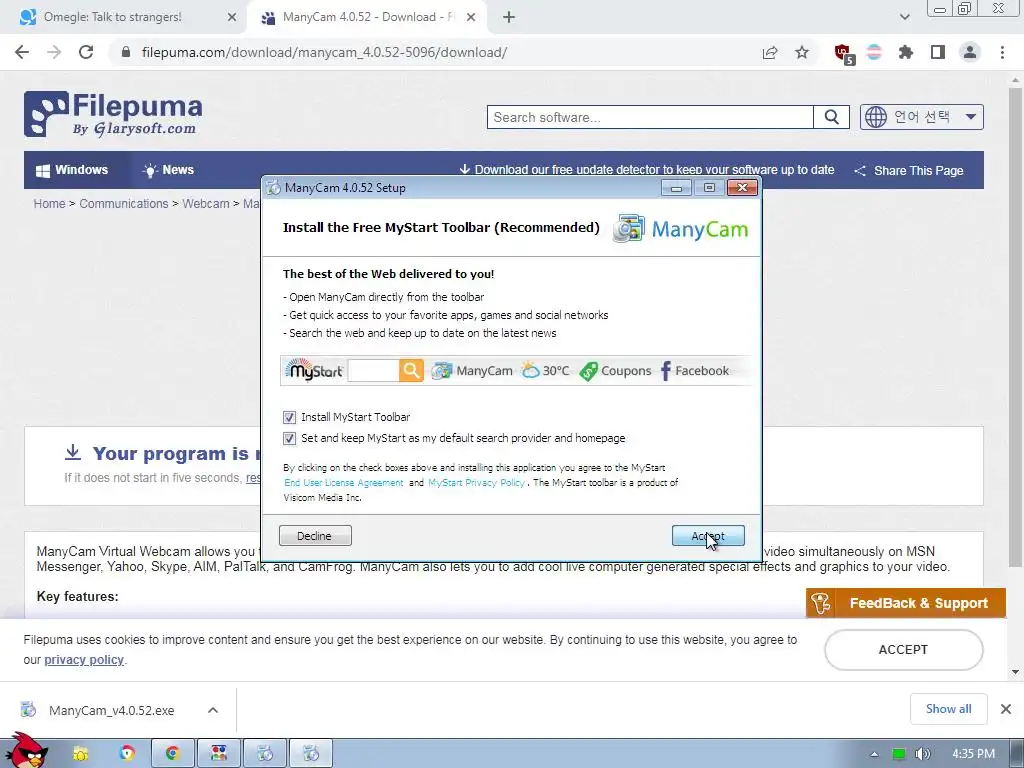
Task: Click the padlock site info icon
Action: coord(126,52)
